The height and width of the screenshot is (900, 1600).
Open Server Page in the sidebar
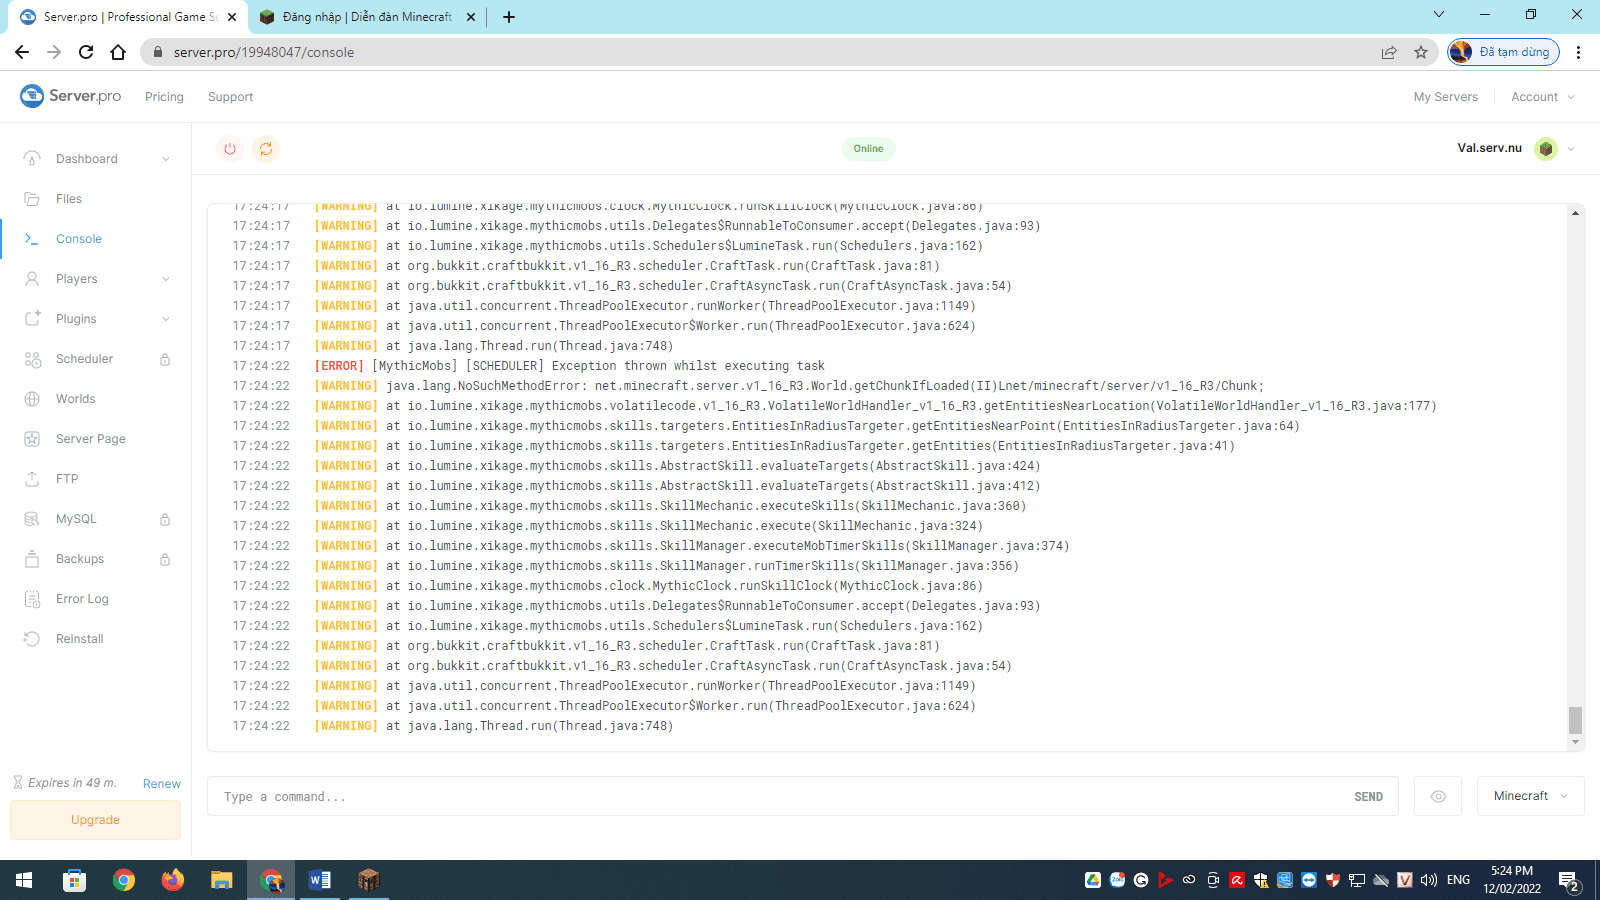coord(91,439)
